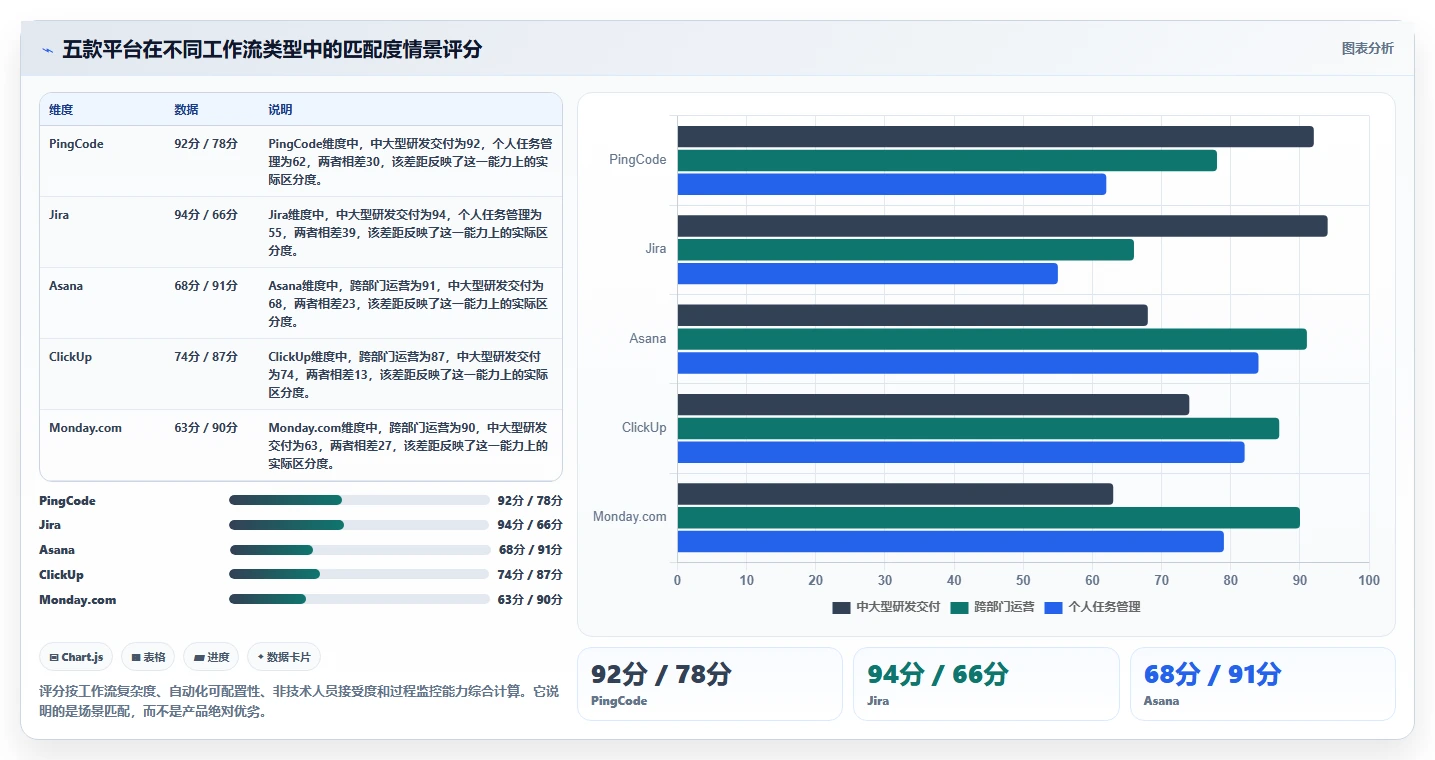Toggle the 跨部门运营 legend item
1435x760 pixels.
point(992,607)
